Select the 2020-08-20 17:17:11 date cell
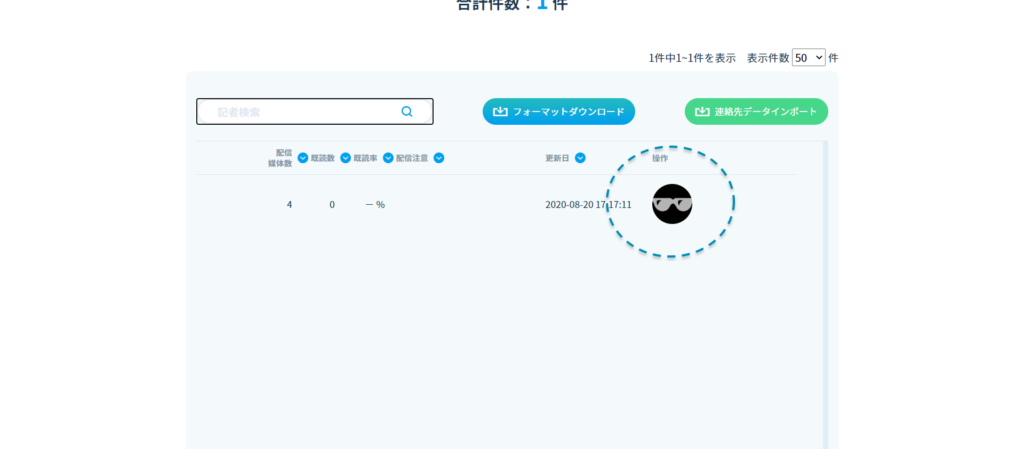The height and width of the screenshot is (449, 1024). pos(588,205)
